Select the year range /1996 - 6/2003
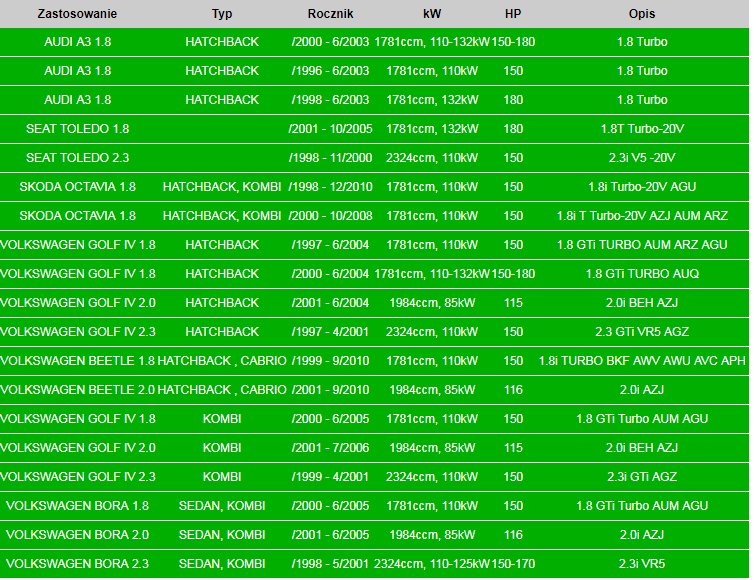 click(330, 71)
